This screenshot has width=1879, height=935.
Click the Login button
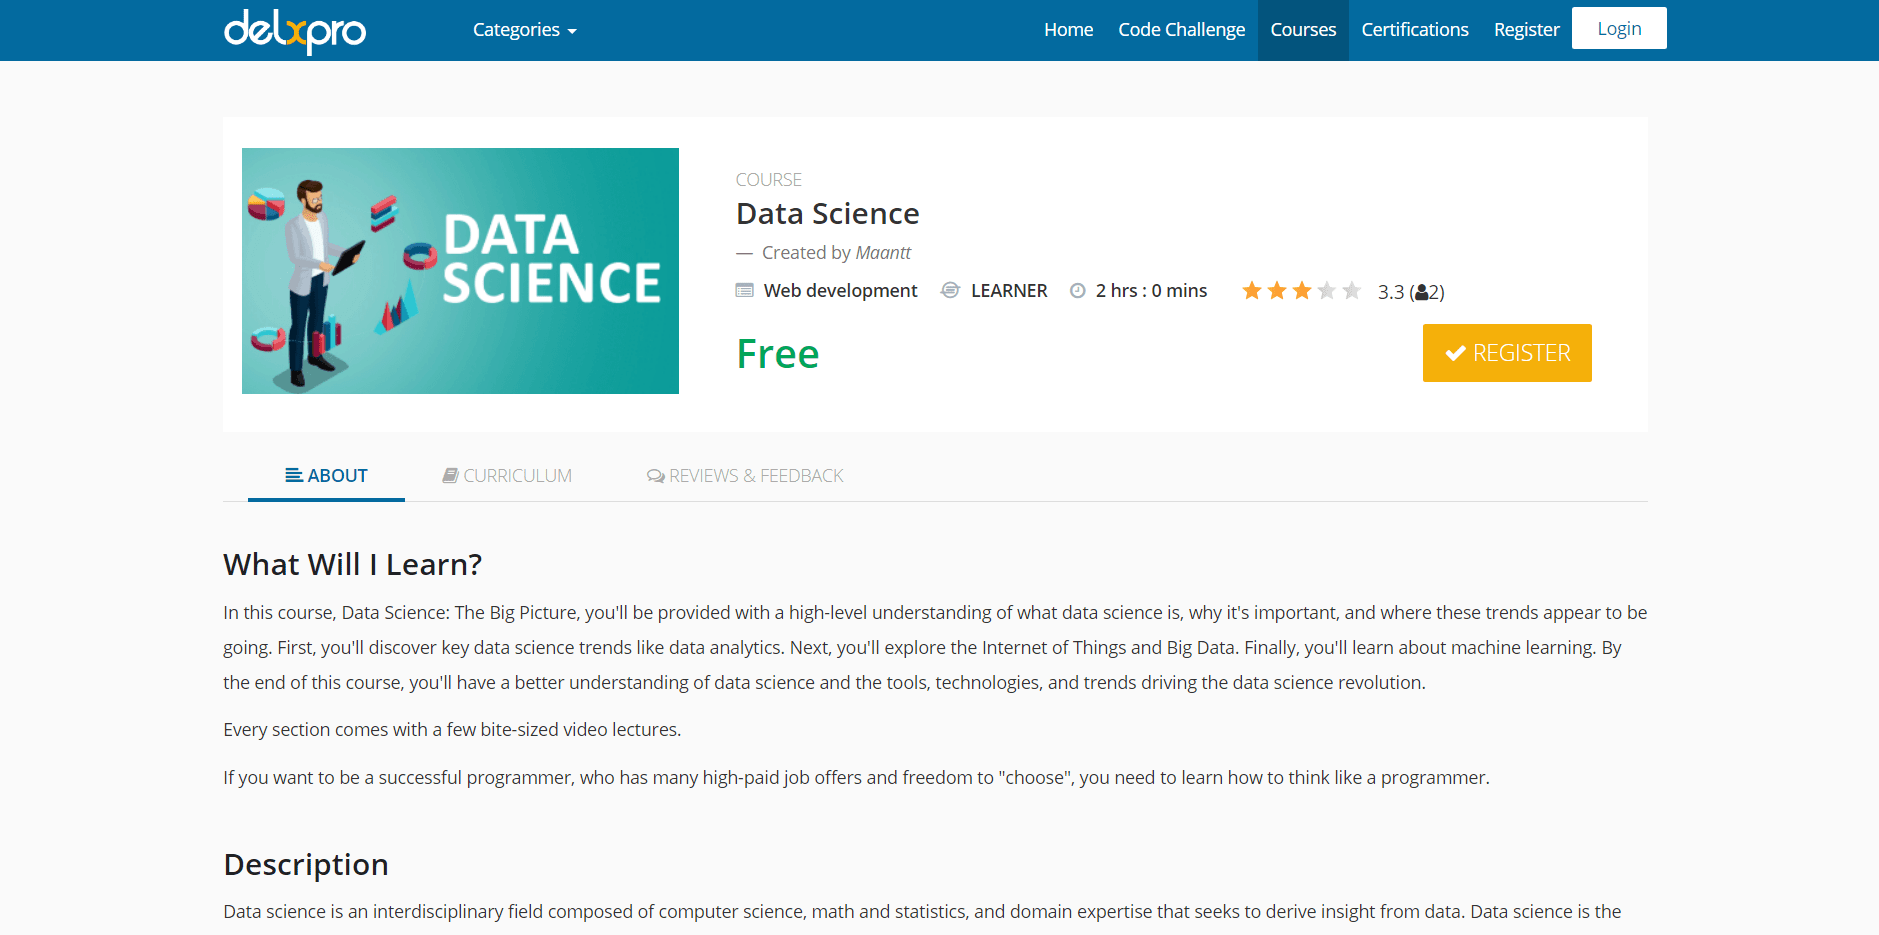(x=1619, y=28)
